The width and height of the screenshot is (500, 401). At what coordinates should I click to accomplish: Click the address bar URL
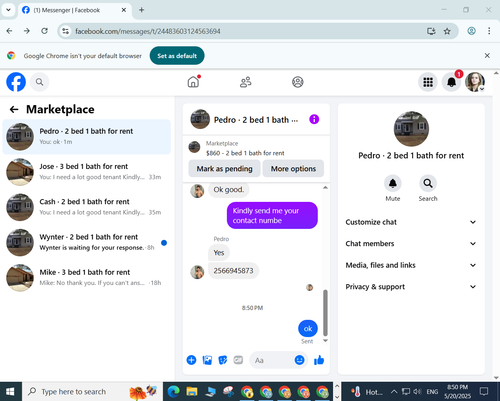pyautogui.click(x=148, y=31)
